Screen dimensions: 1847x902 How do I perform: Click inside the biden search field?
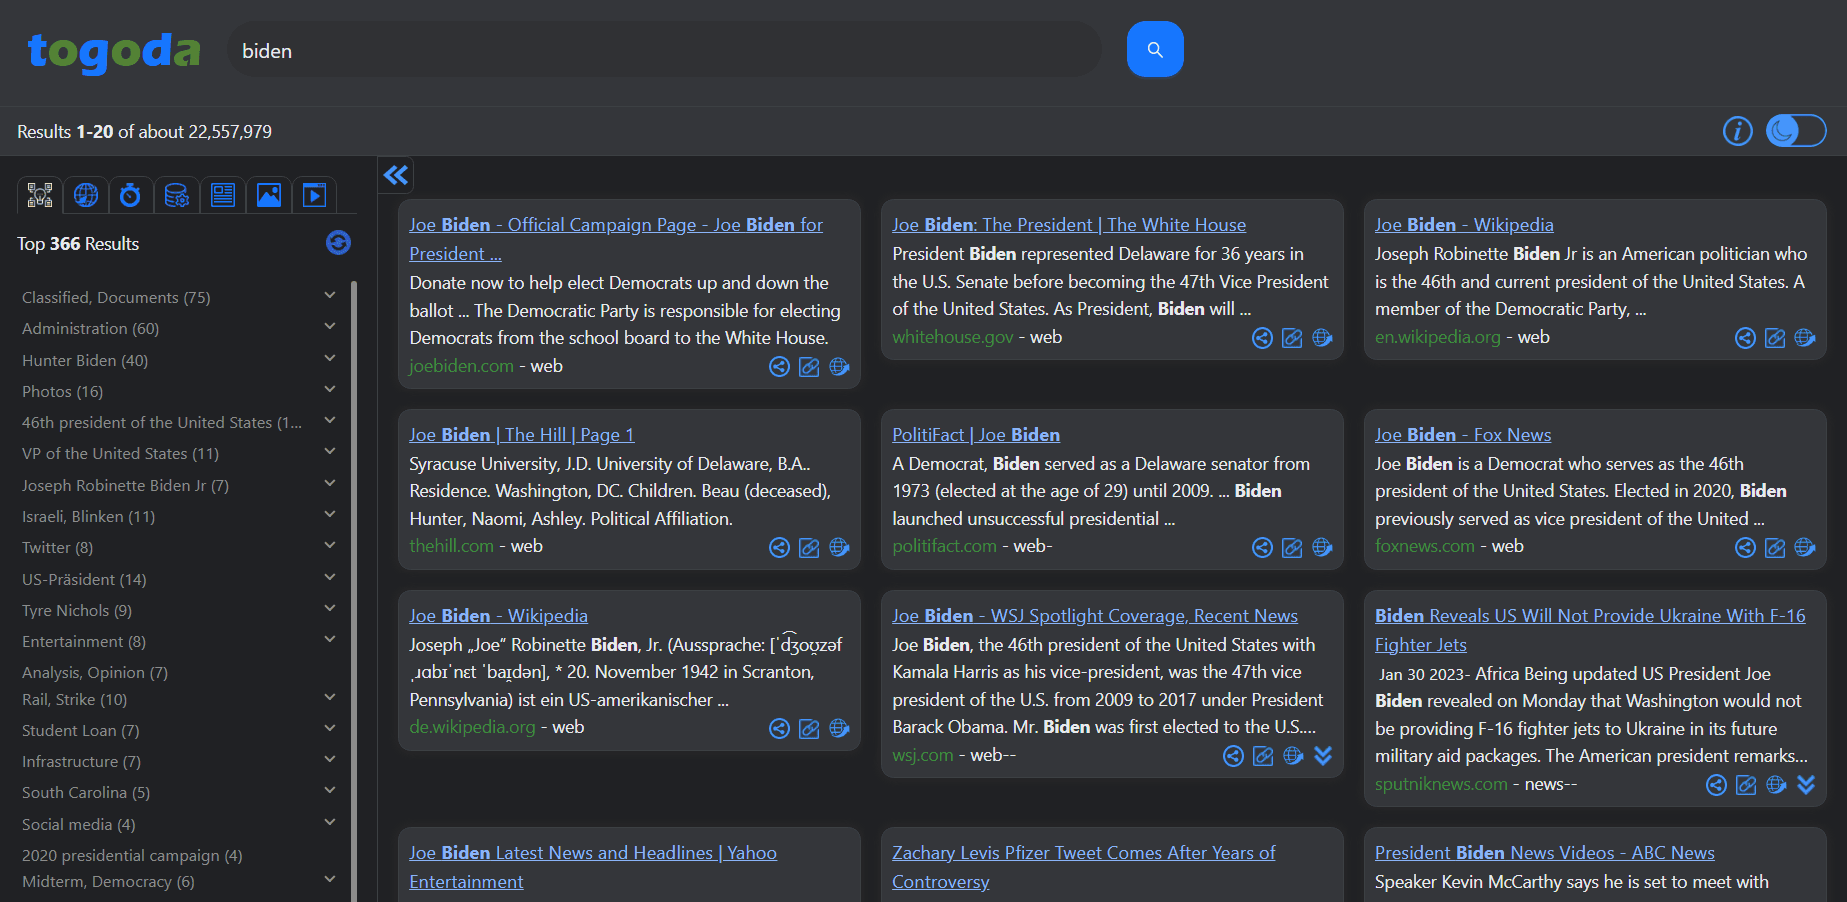(660, 49)
